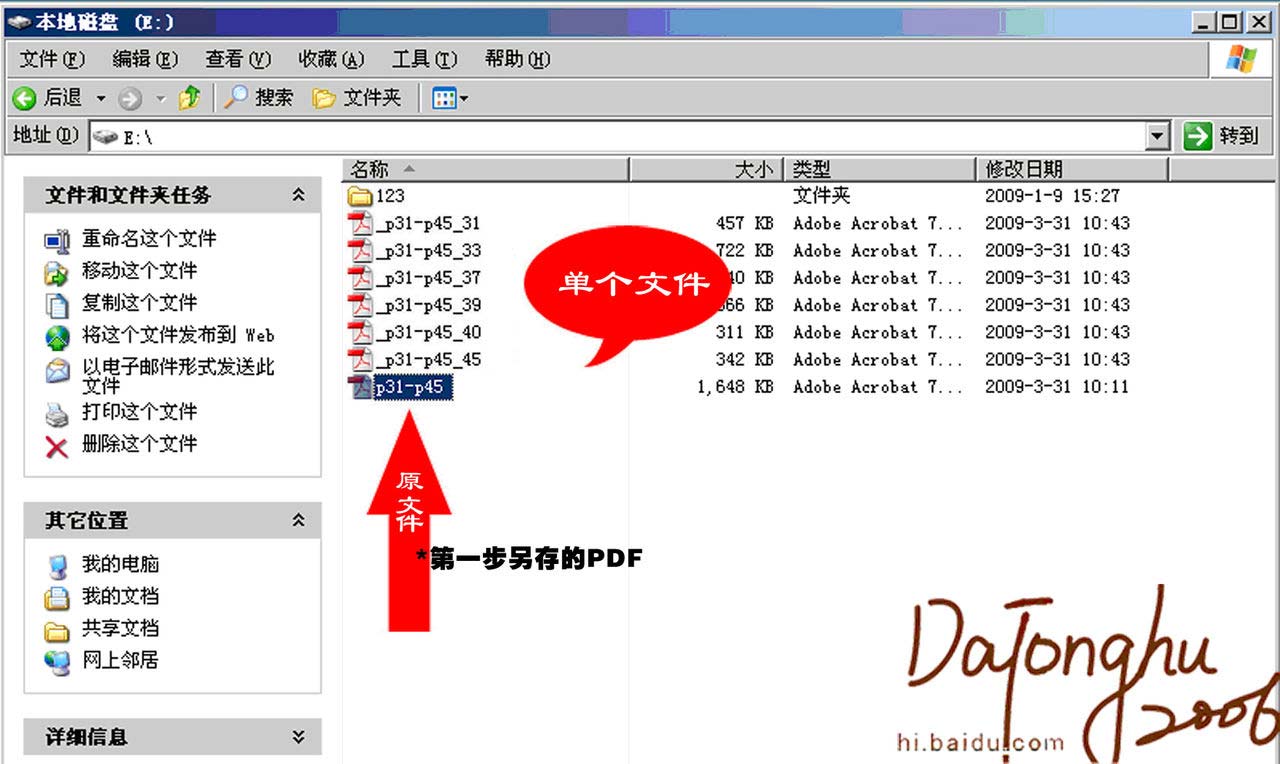Click icon of highlighted p31-p45 file

point(360,387)
